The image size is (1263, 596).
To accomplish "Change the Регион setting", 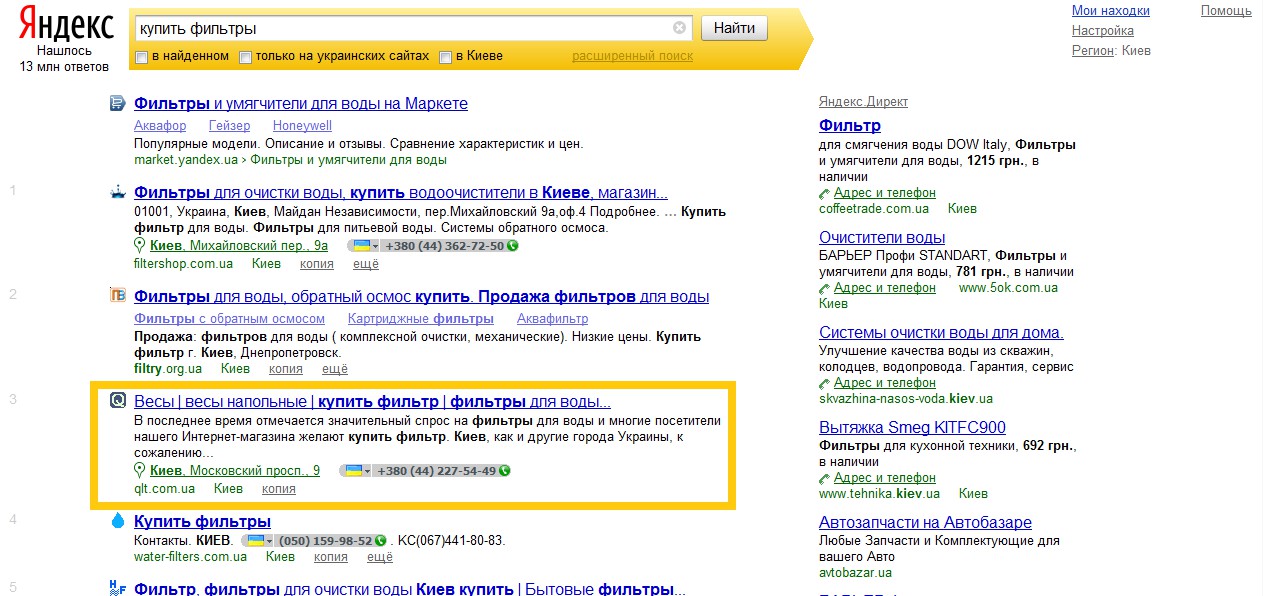I will (1093, 50).
